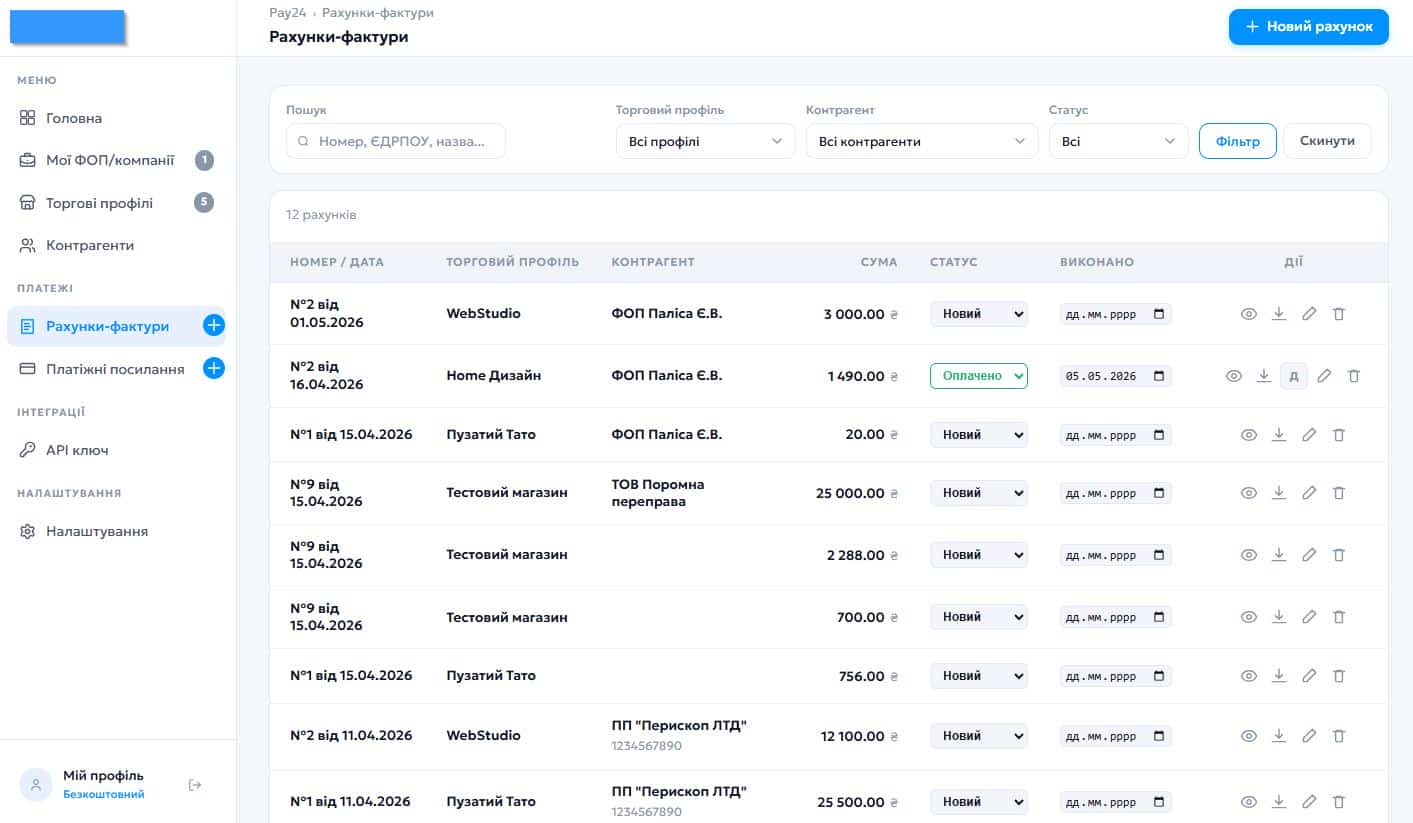This screenshot has height=823, width=1413.
Task: Delete the invoice for 25 000.00
Action: coord(1339,493)
